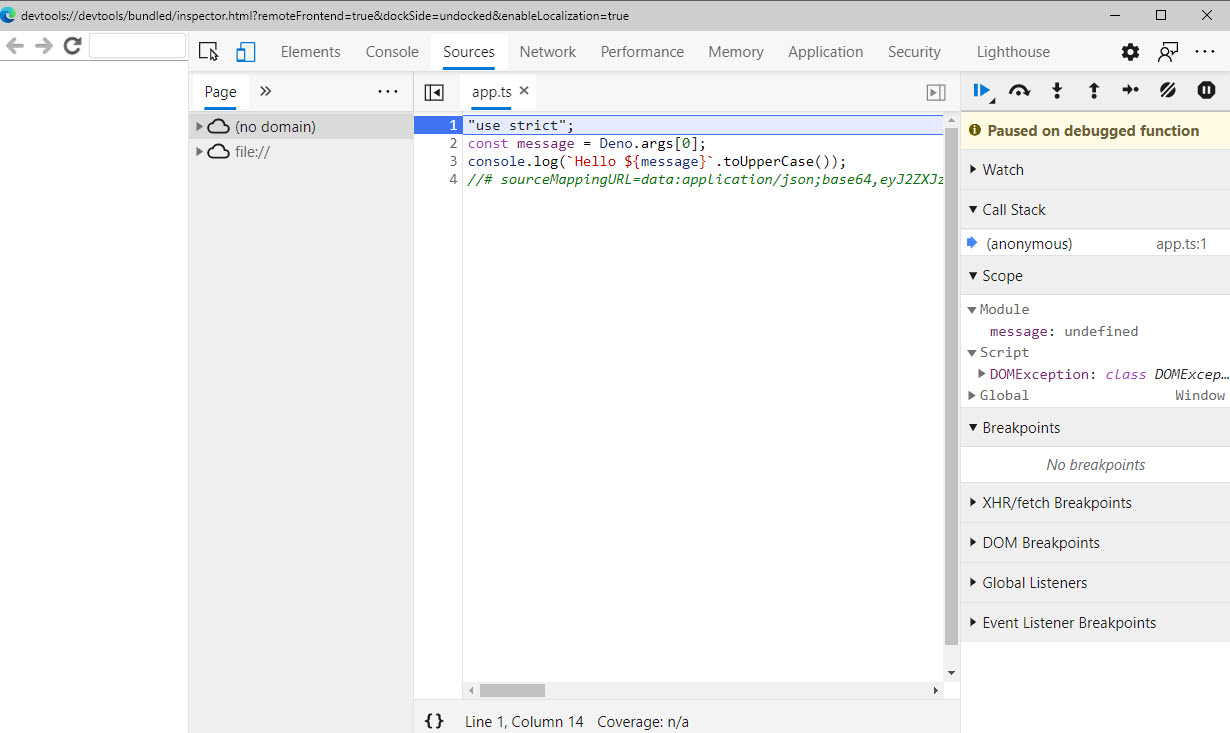
Task: Select the inspect element tool
Action: click(208, 52)
